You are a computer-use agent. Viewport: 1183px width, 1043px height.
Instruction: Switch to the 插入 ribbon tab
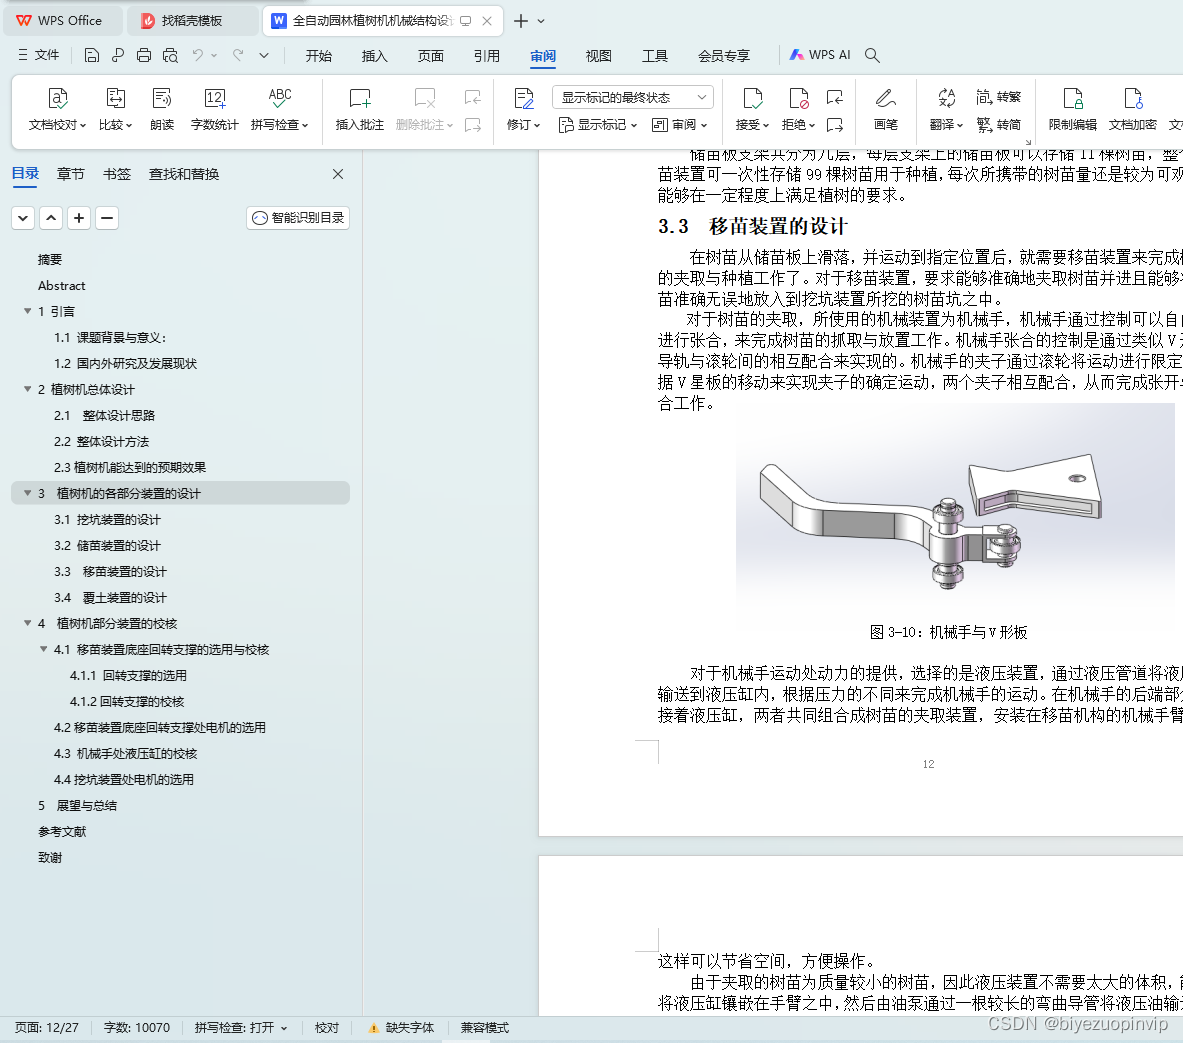click(x=374, y=56)
